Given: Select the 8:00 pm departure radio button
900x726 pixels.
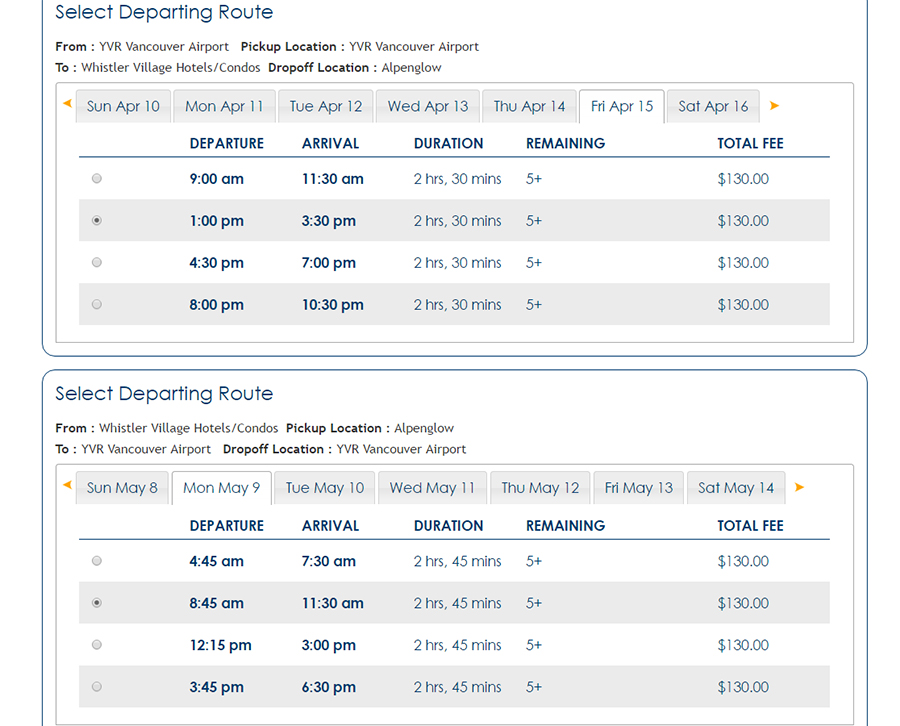Looking at the screenshot, I should click(97, 305).
